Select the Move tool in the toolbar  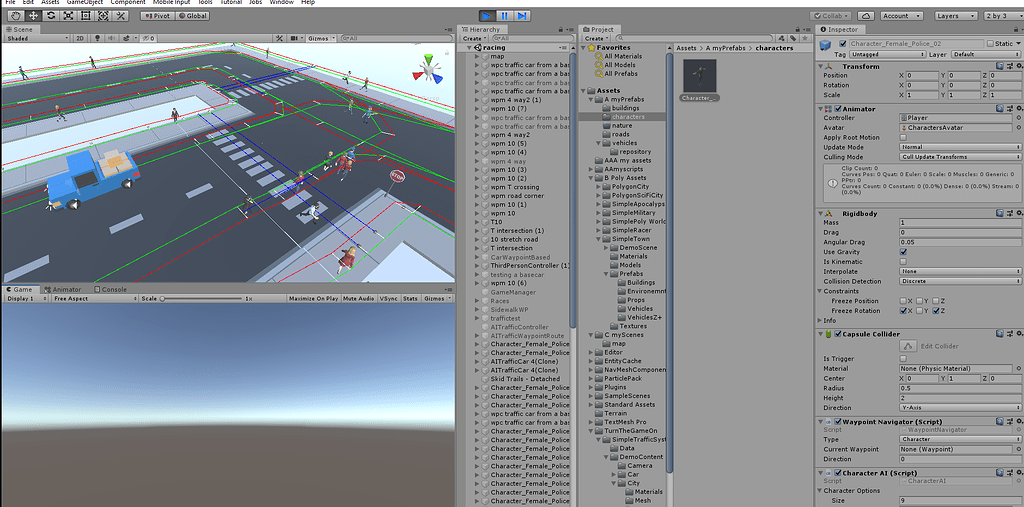pos(32,16)
